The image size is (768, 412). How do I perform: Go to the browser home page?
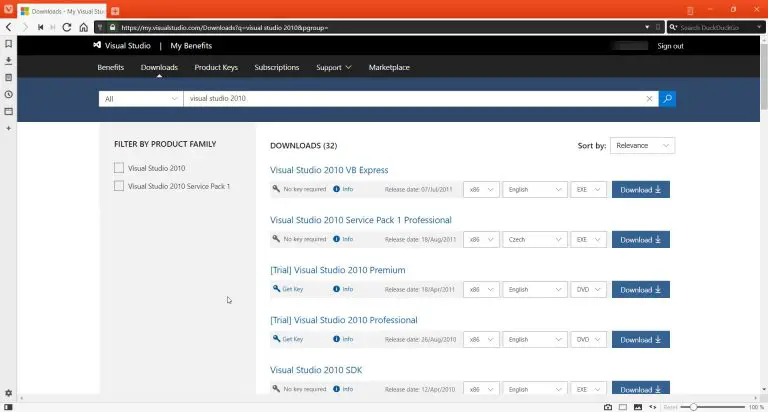tap(84, 27)
